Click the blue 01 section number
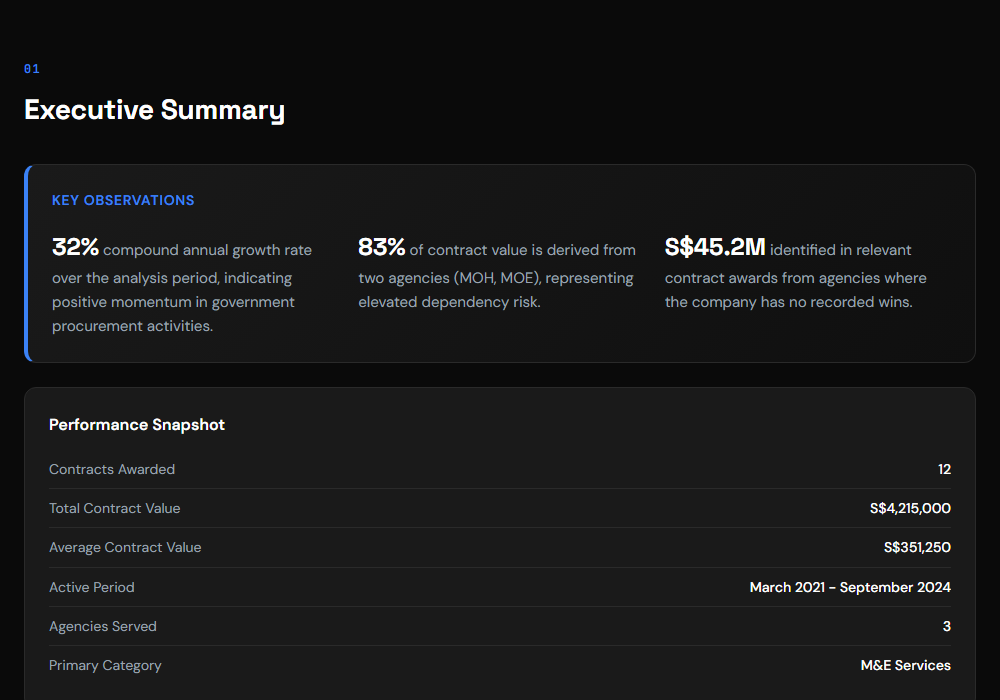Image resolution: width=1000 pixels, height=700 pixels. click(32, 69)
